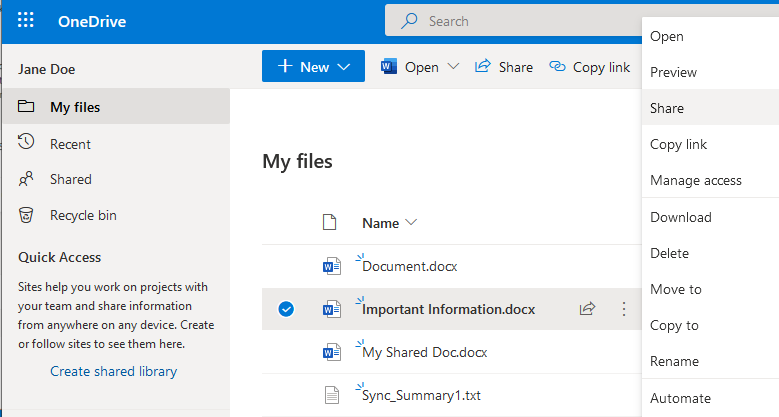The image size is (779, 417).
Task: Click the Share arrow icon in the toolbar
Action: click(x=482, y=66)
